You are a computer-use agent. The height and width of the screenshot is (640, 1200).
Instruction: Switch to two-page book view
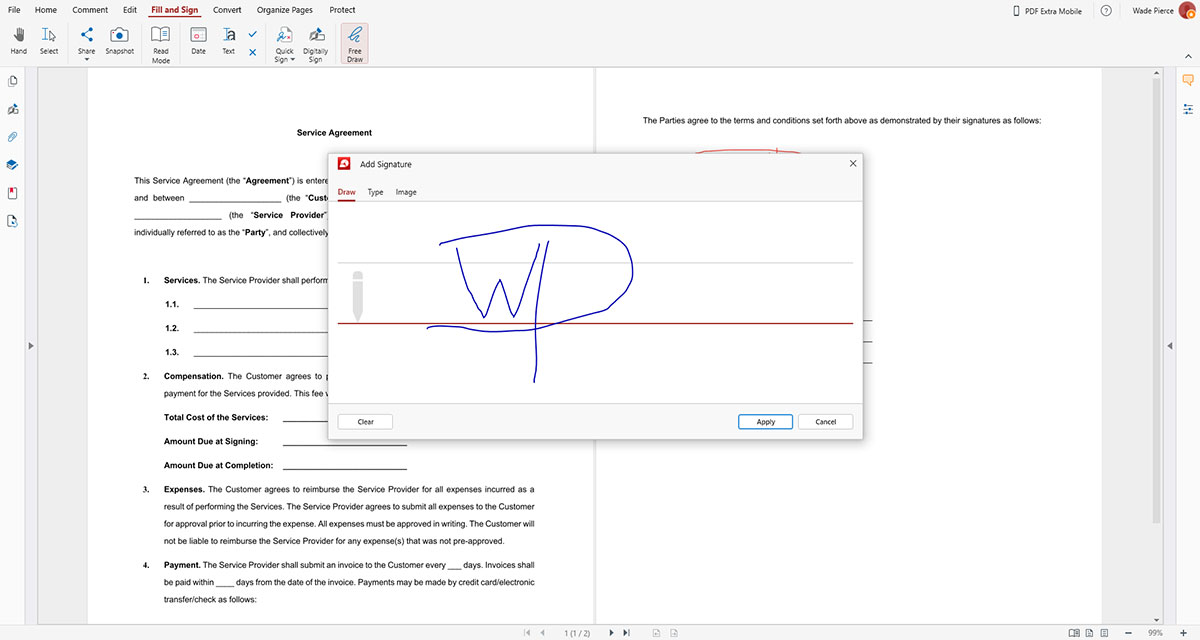(1073, 632)
